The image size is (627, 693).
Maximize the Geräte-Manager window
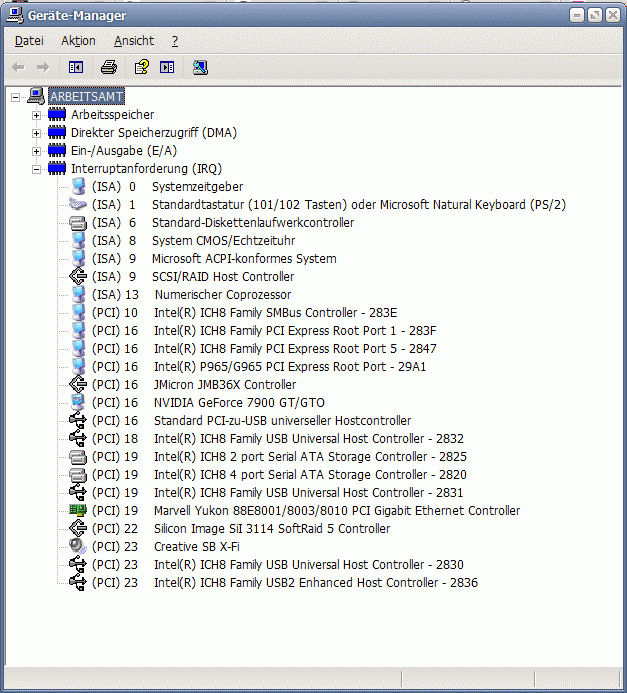coord(595,15)
